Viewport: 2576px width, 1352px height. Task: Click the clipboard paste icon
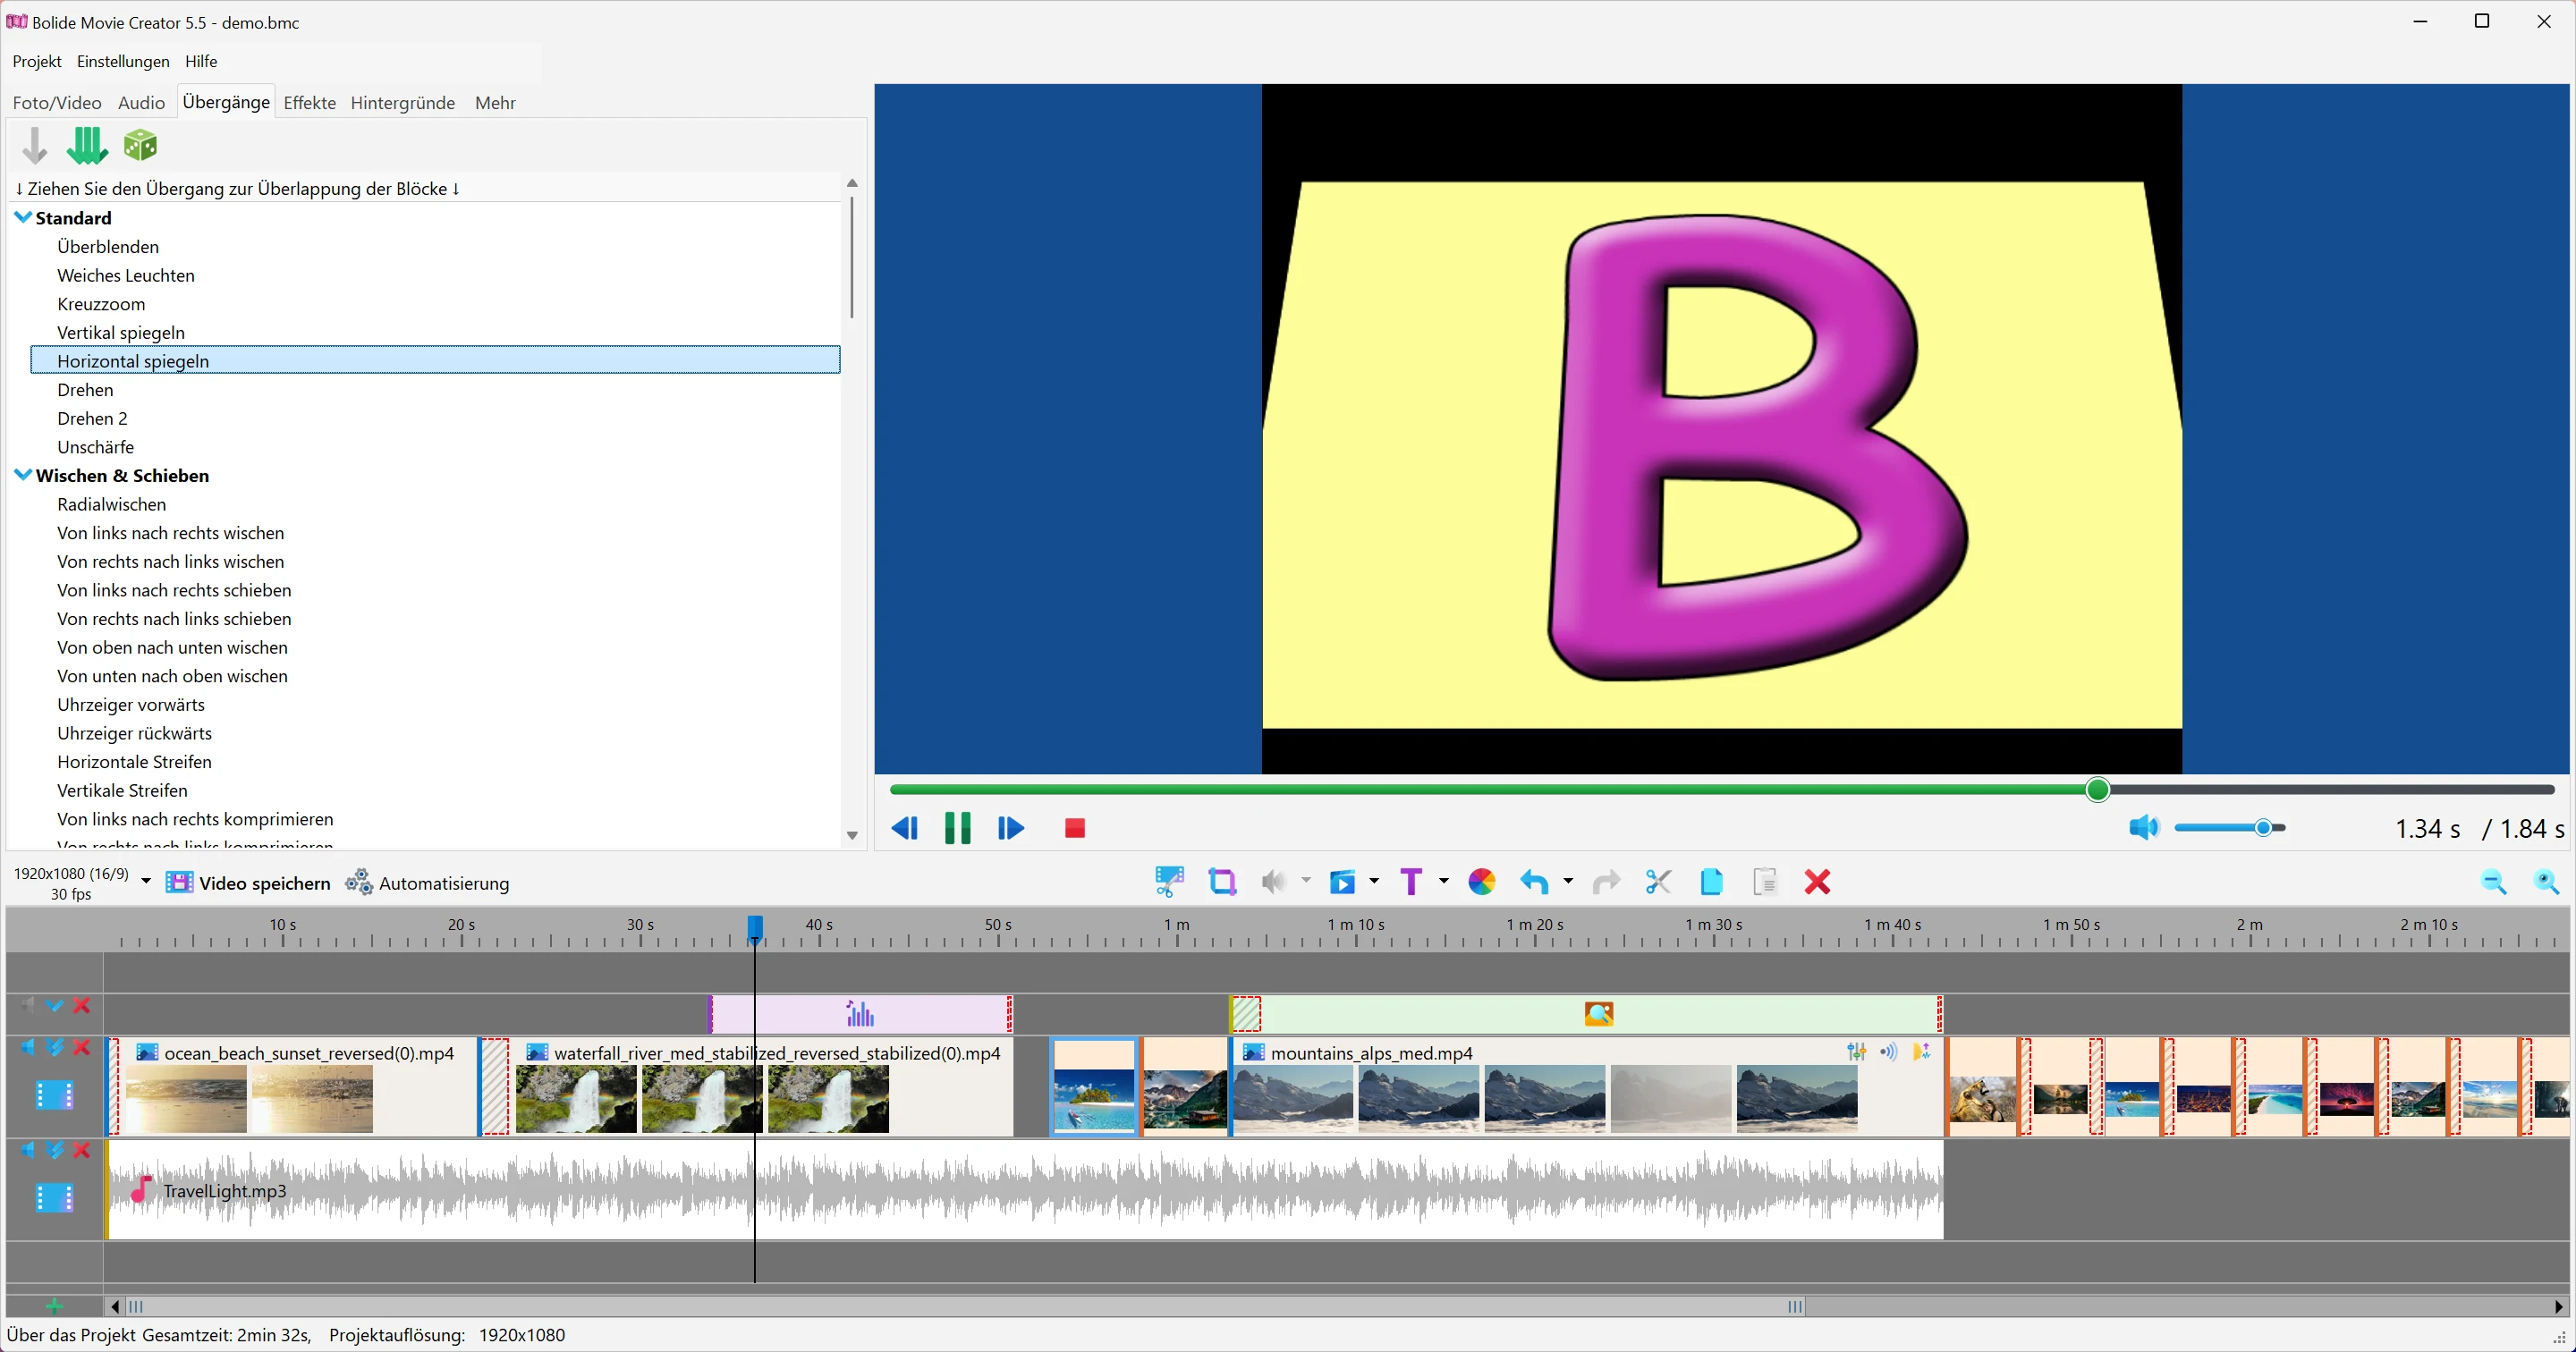[x=1765, y=882]
